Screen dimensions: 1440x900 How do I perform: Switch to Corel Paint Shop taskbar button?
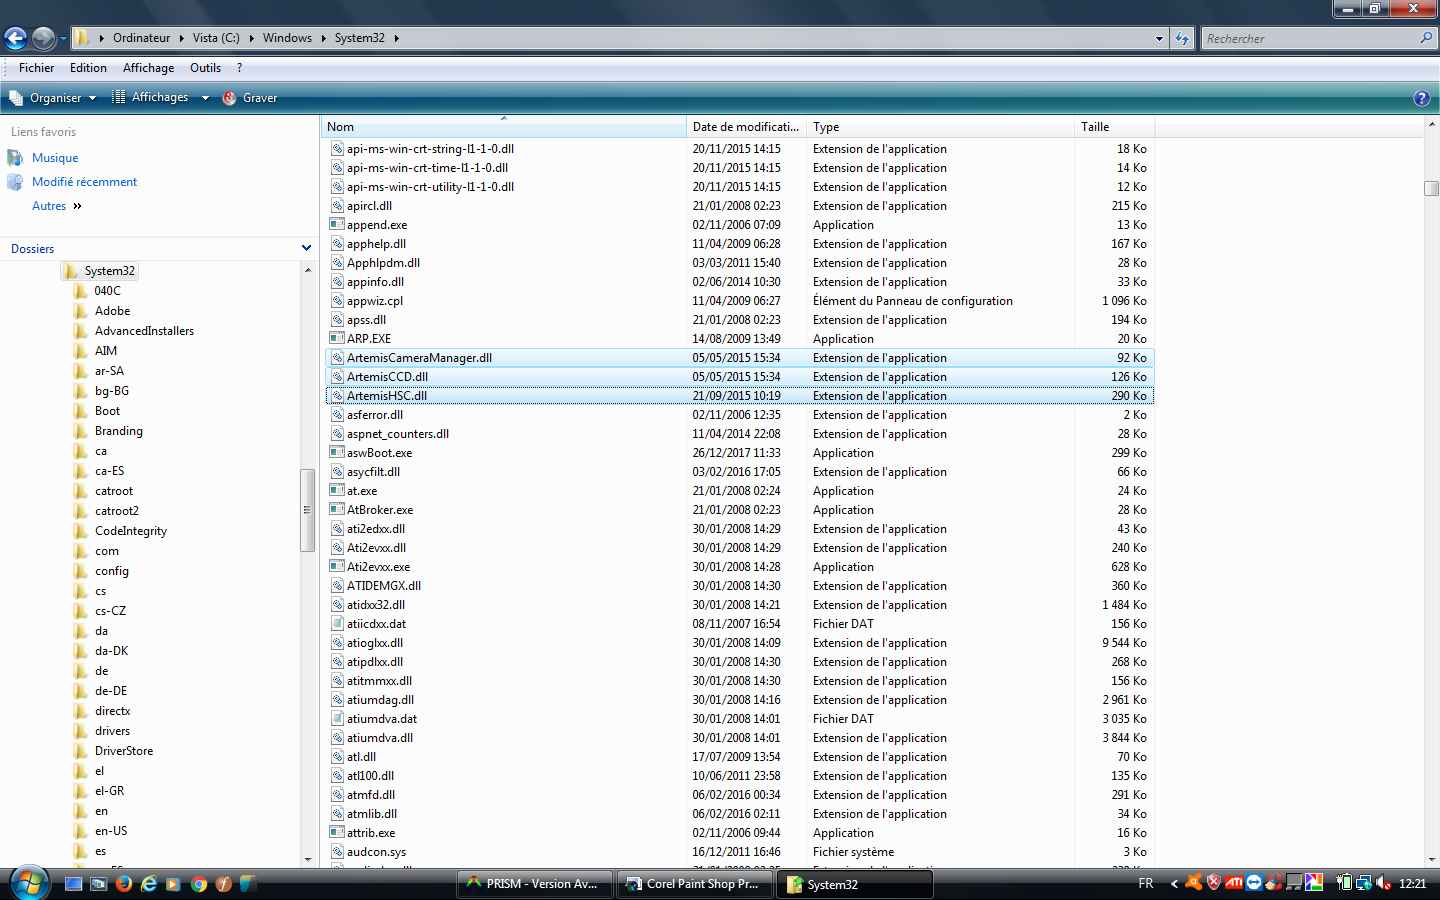693,884
